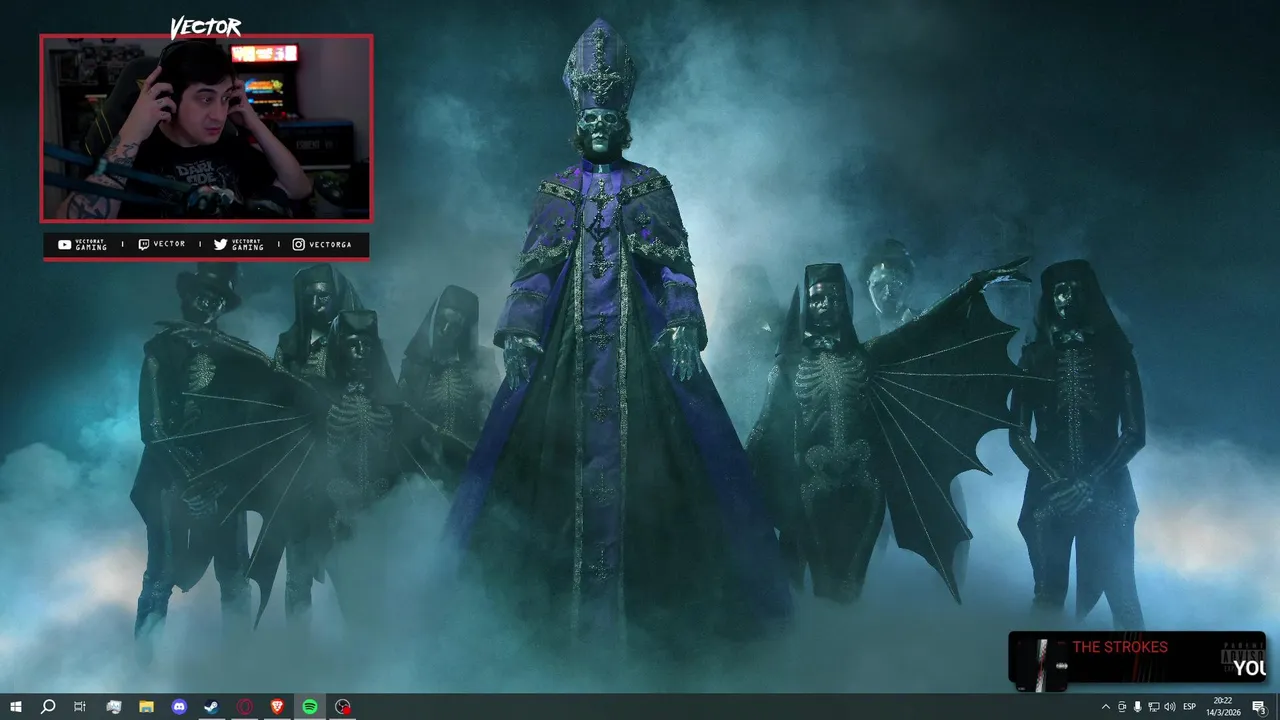1280x720 pixels.
Task: Click the VECTORGA Instagram handle text
Action: pyautogui.click(x=330, y=245)
